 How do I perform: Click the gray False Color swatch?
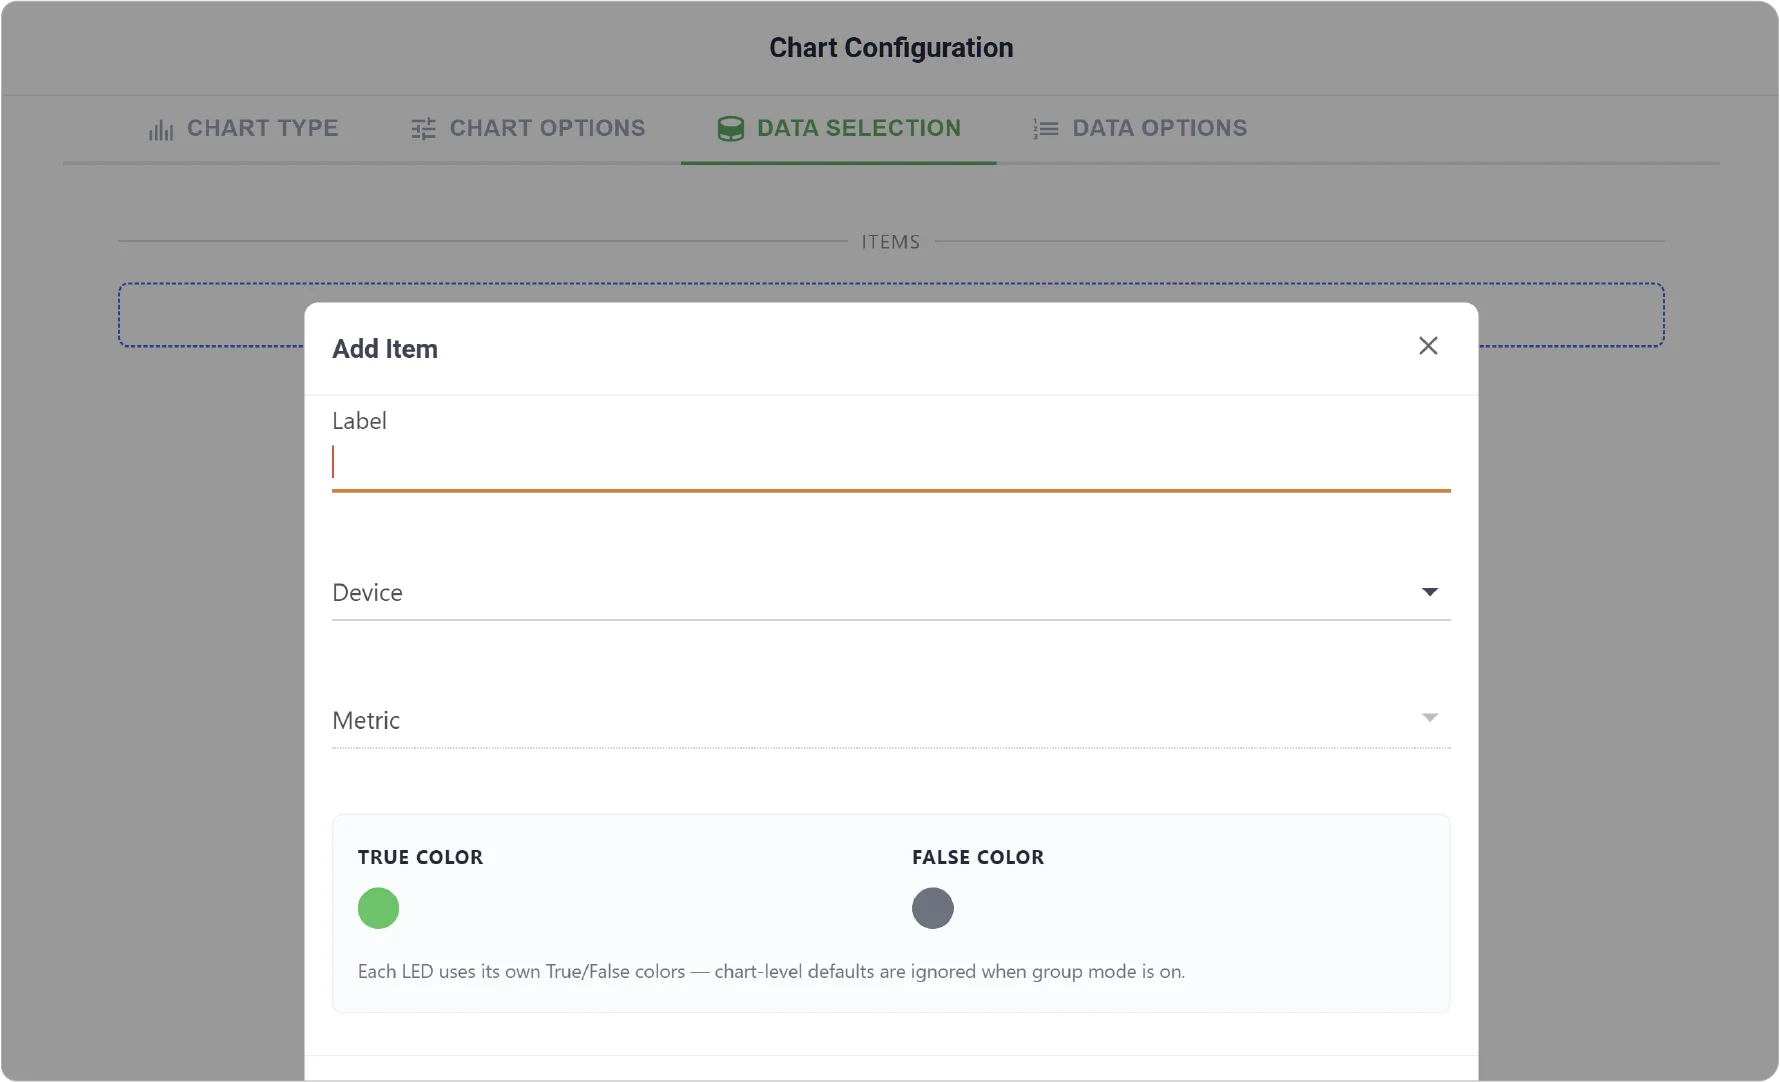933,908
